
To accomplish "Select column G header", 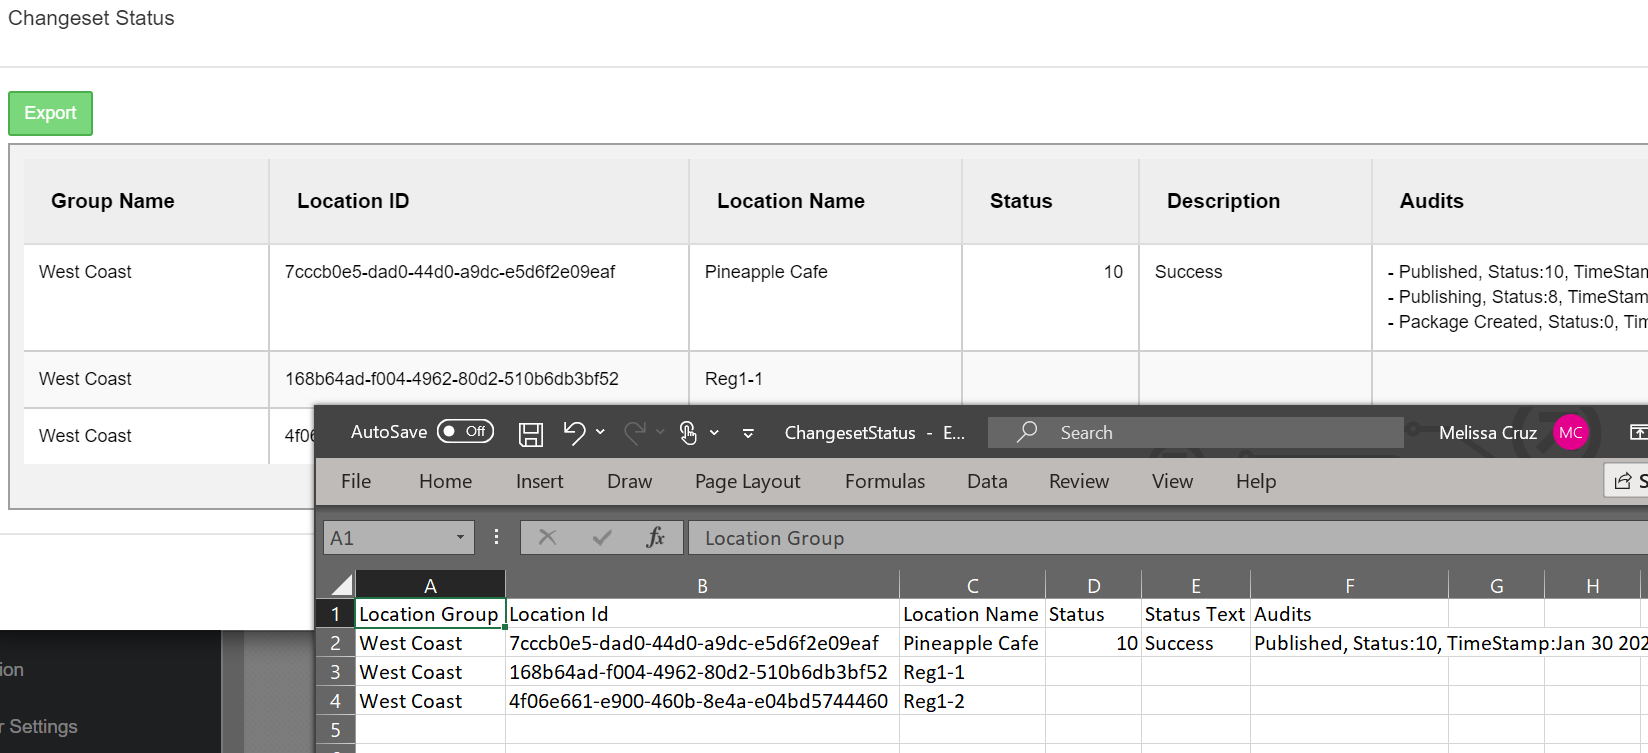I will pyautogui.click(x=1496, y=585).
